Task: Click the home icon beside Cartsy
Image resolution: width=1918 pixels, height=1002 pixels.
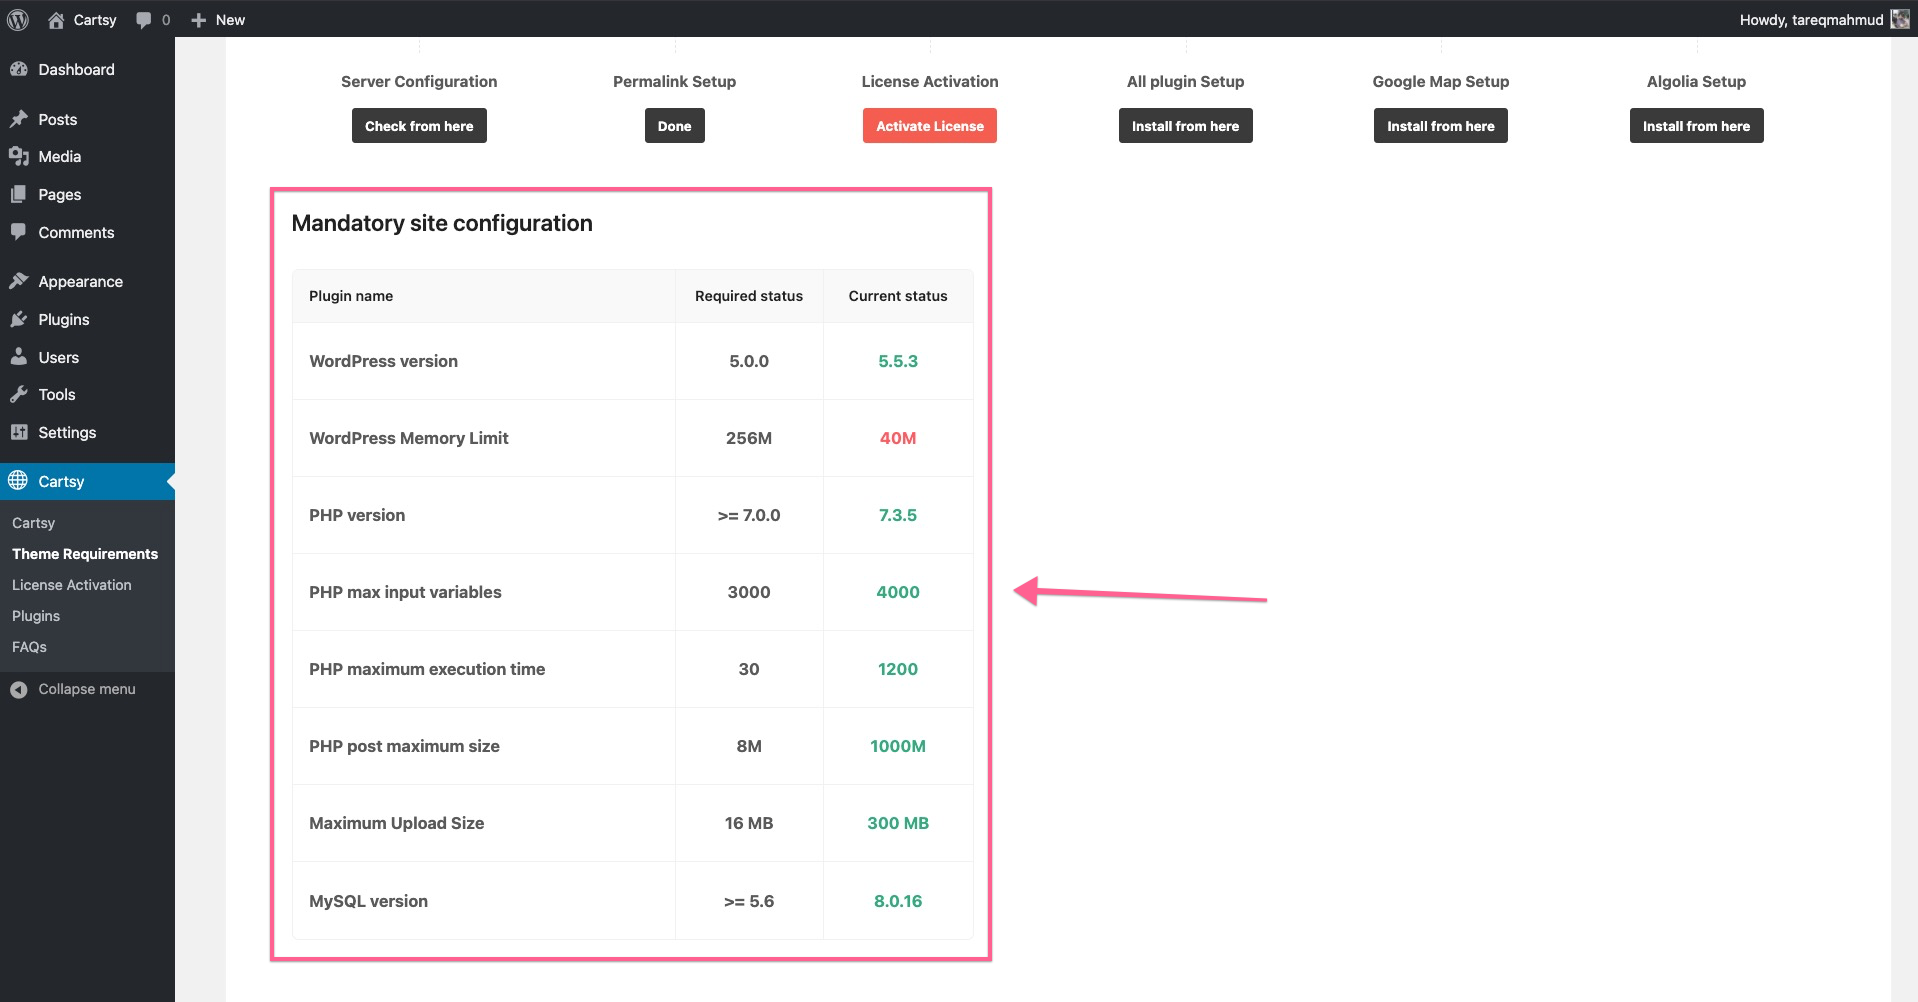Action: [56, 19]
